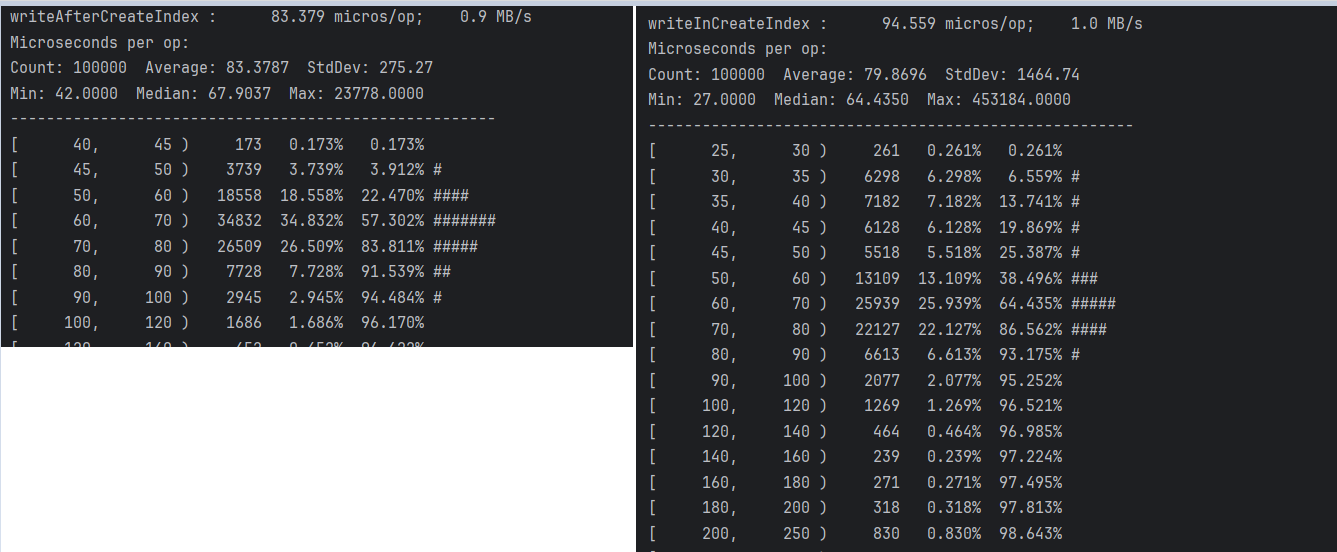Click Average: 83.3787 in left output
The image size is (1337, 552).
point(217,68)
